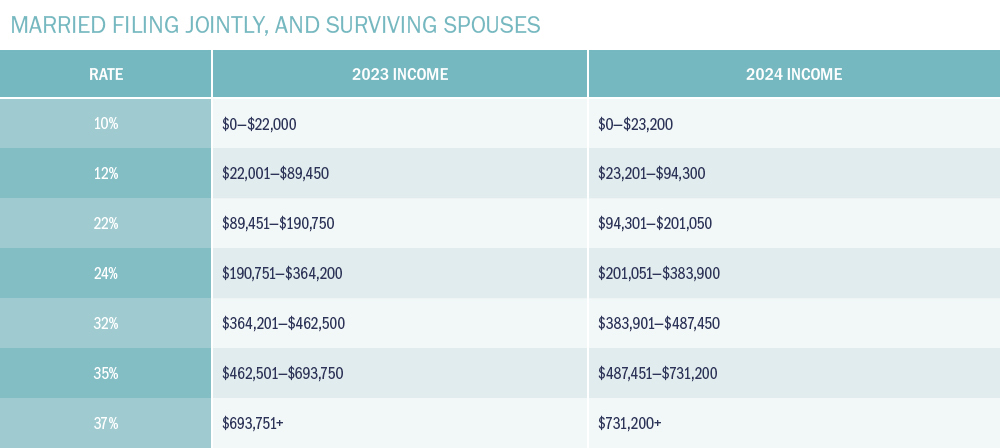Select the $487,451–$731,200 cell

tap(659, 373)
